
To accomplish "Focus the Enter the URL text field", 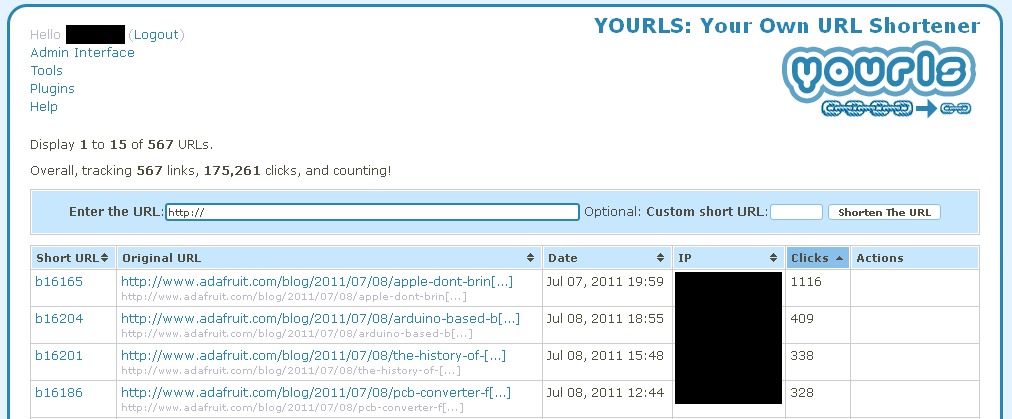I will tap(372, 212).
